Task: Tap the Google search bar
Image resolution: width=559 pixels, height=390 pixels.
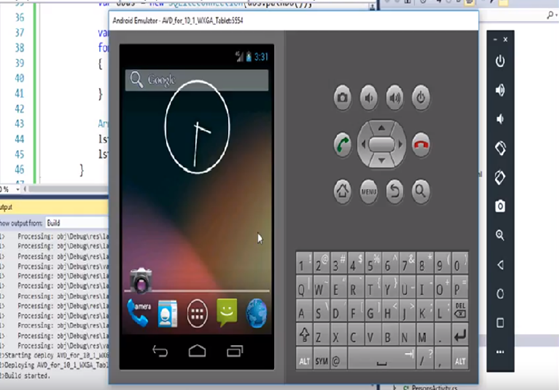Action: click(x=197, y=80)
